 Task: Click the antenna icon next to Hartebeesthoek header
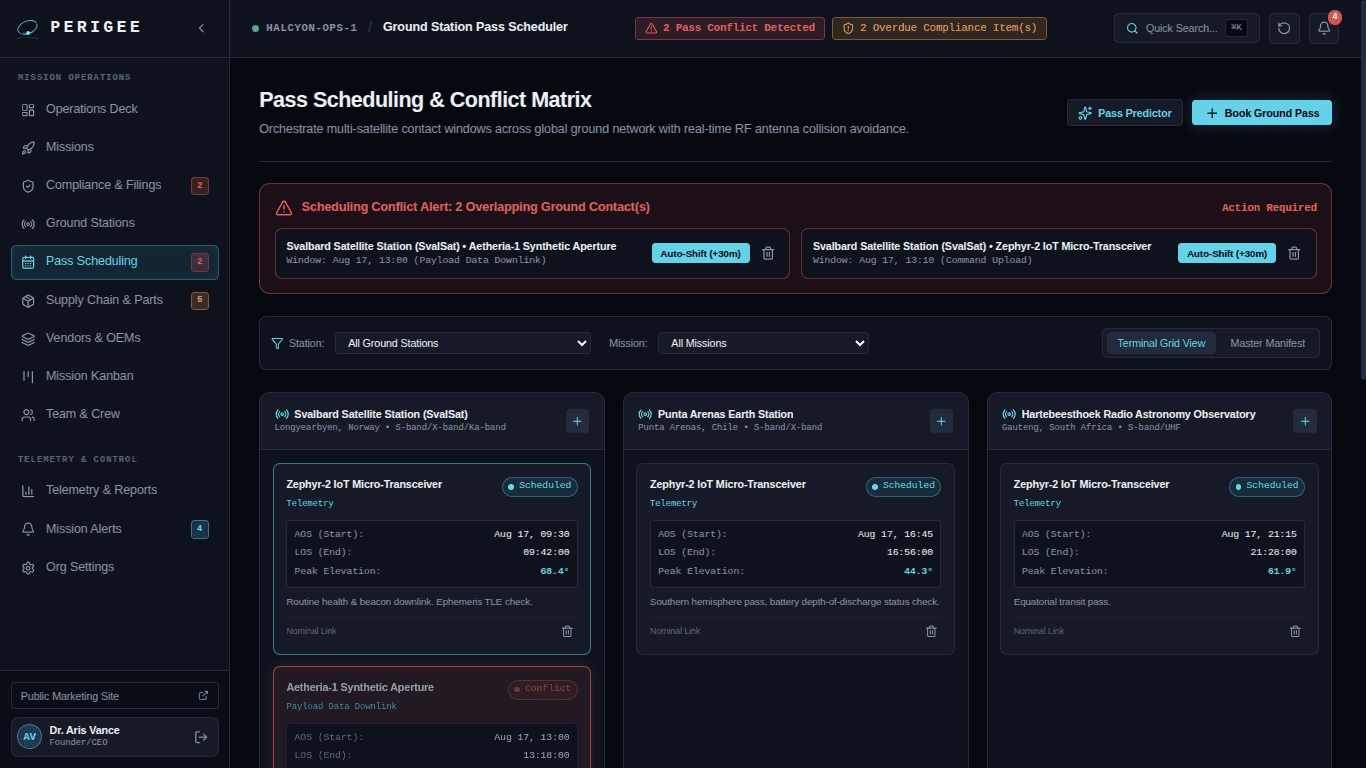1009,414
